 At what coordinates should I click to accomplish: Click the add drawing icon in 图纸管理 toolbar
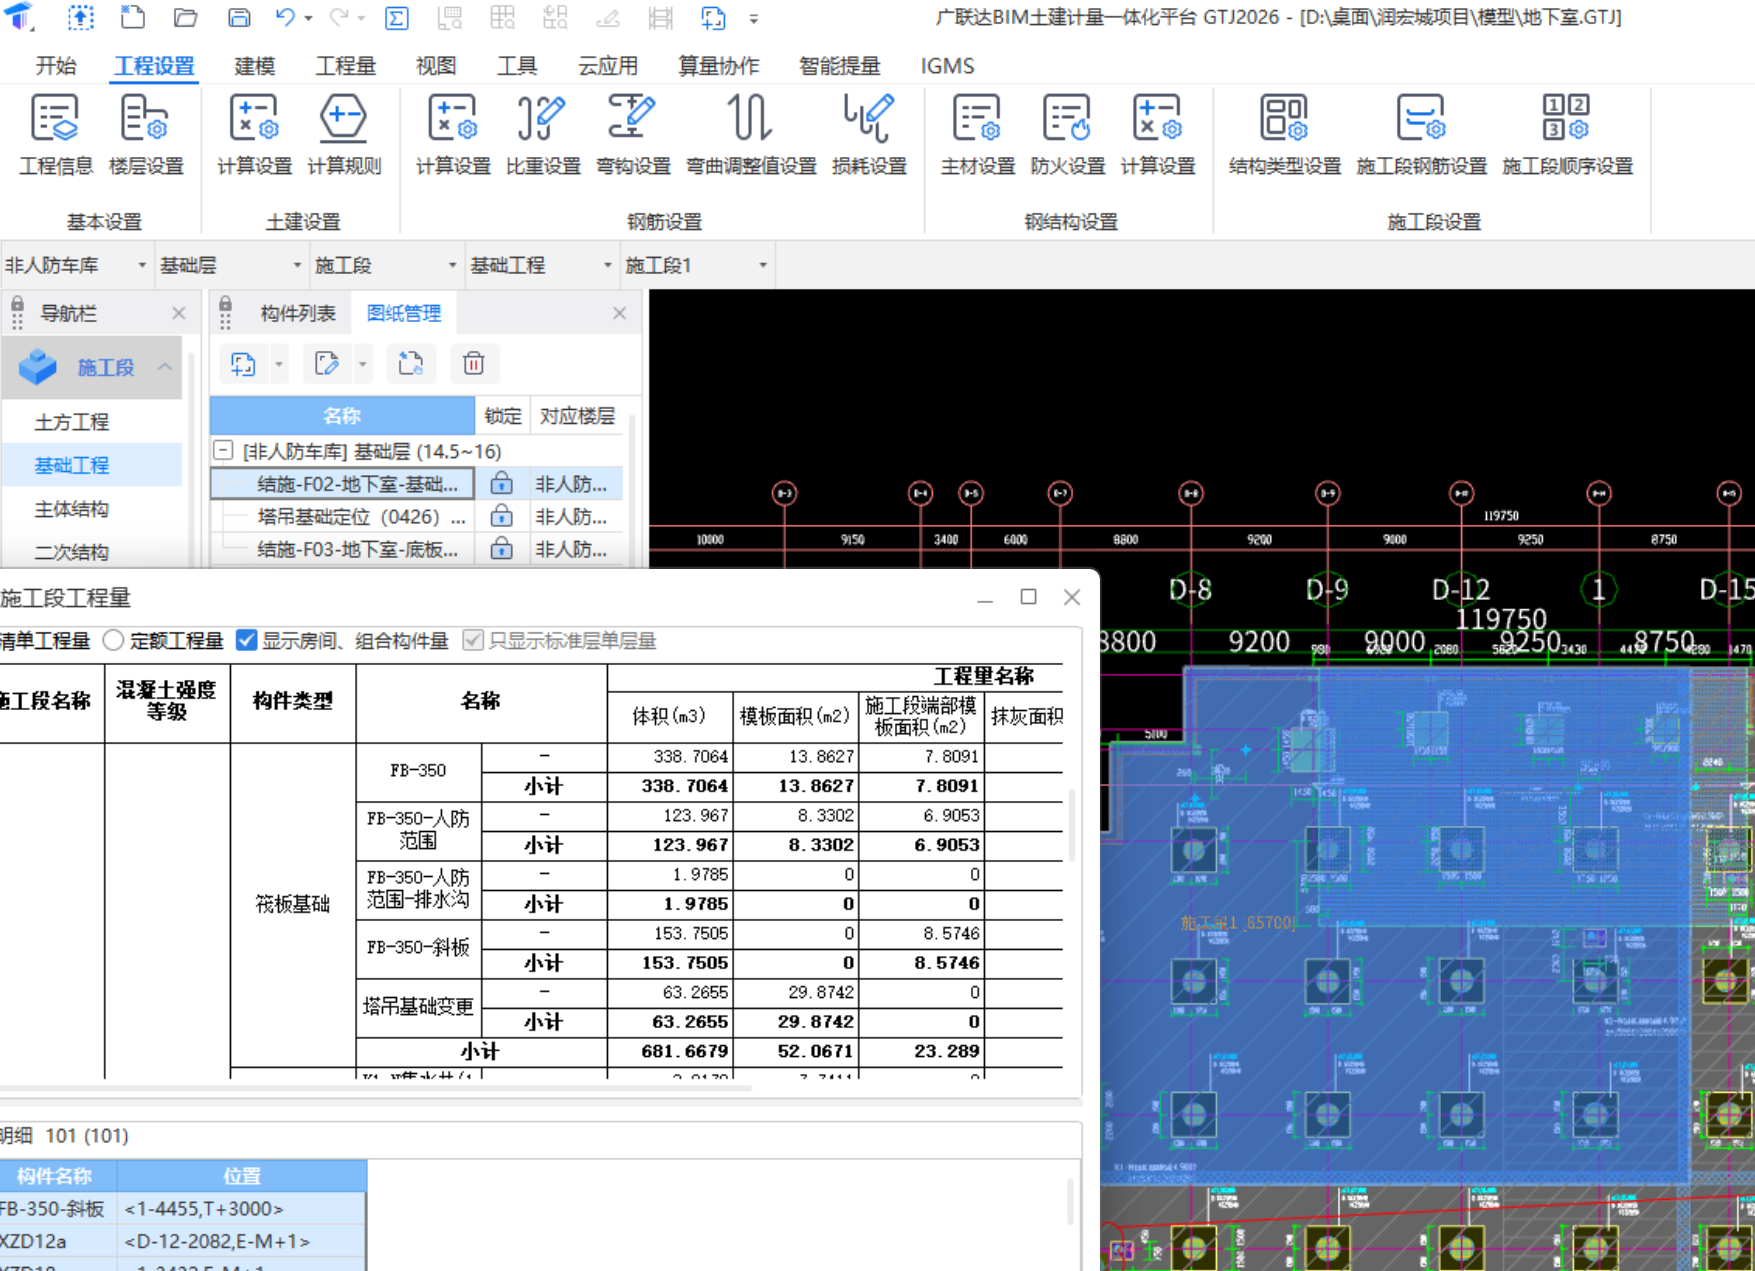click(243, 364)
